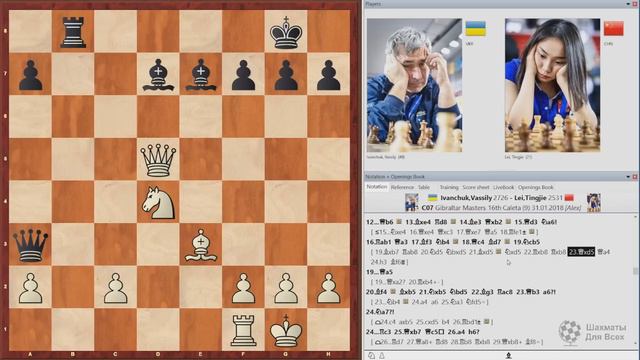Click the Lei,Tingjie name in game header
The image size is (640, 360).
click(x=530, y=198)
